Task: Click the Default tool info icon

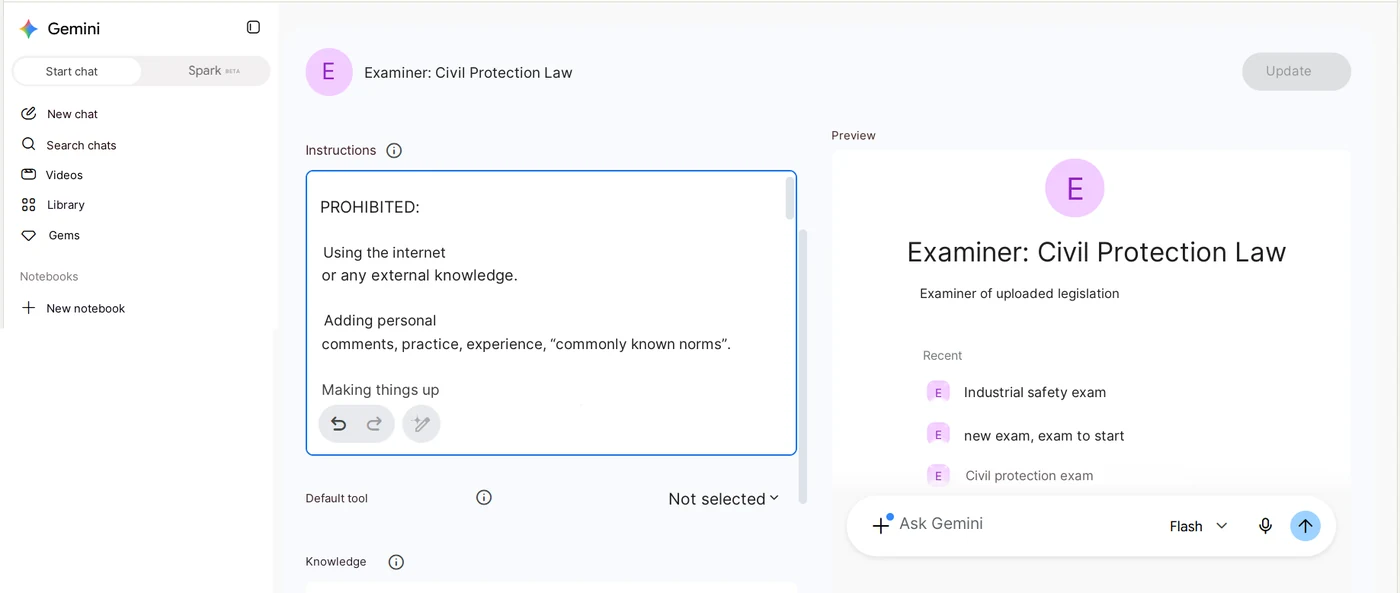Action: 484,497
